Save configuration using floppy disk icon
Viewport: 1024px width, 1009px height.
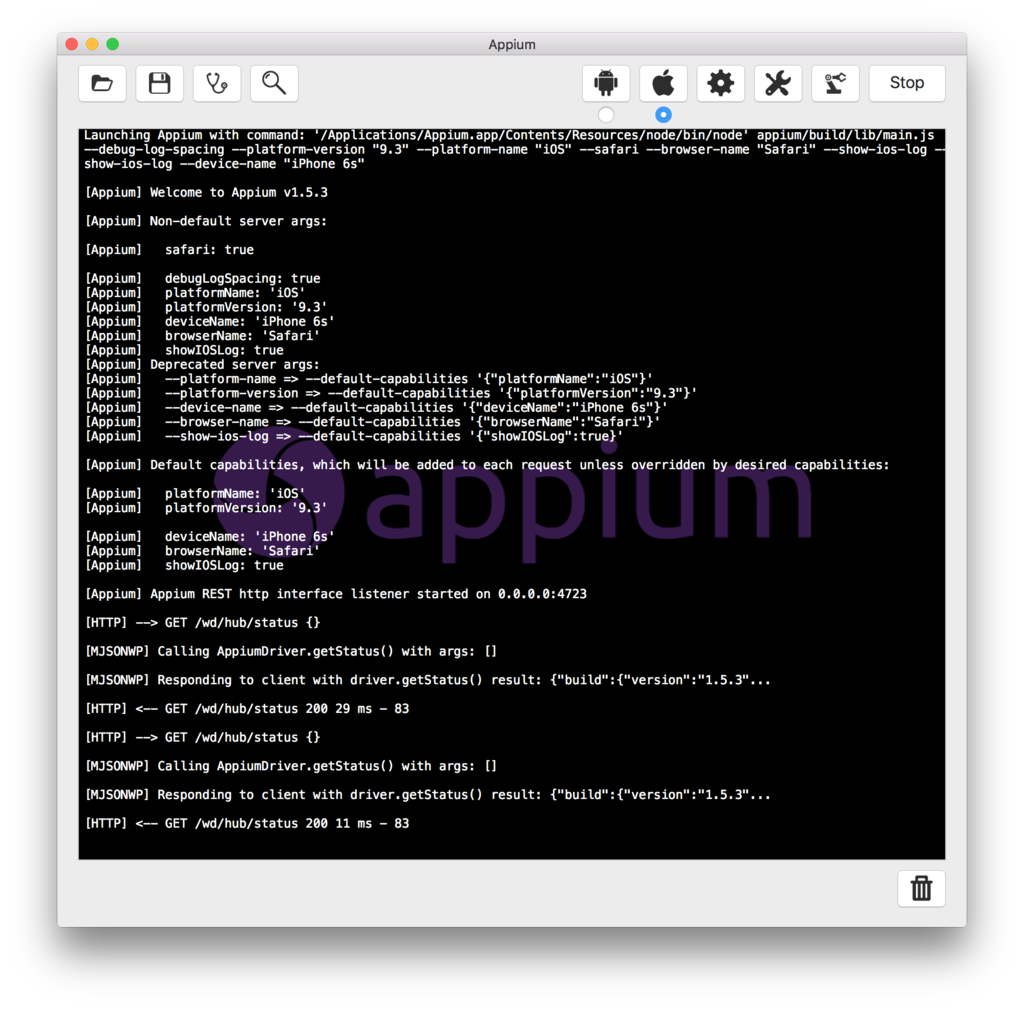[159, 83]
